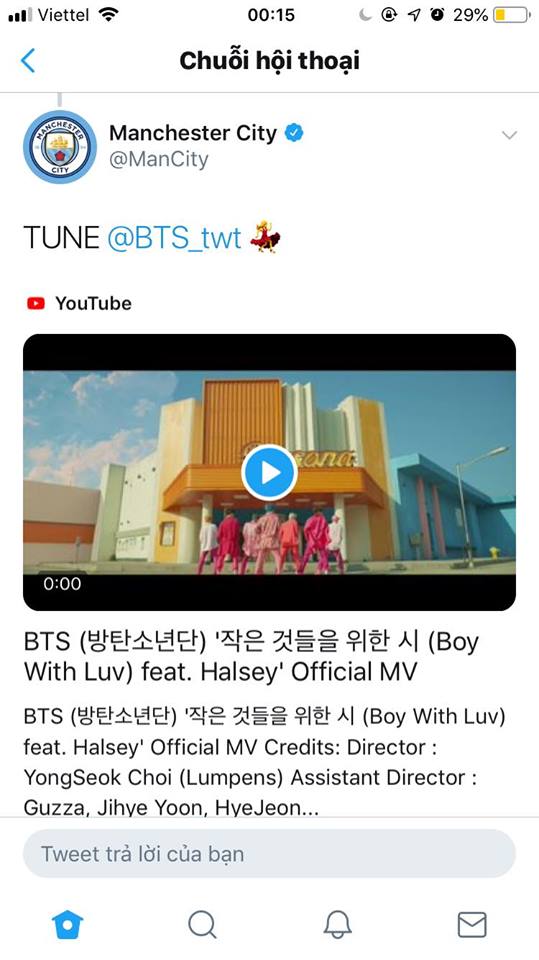Open the Messages envelope tab

(x=472, y=924)
